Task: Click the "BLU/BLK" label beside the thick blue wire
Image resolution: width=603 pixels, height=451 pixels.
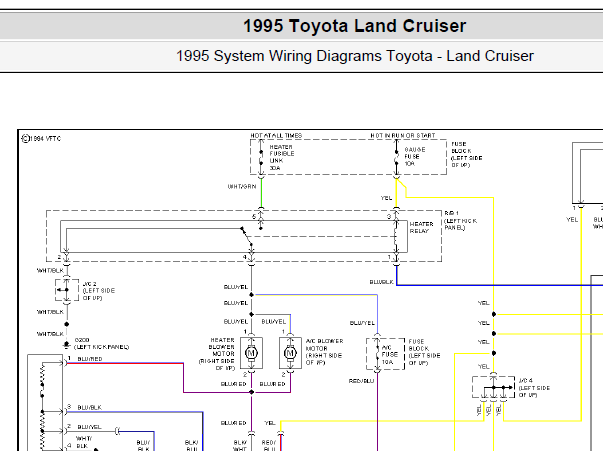Action: click(x=381, y=282)
